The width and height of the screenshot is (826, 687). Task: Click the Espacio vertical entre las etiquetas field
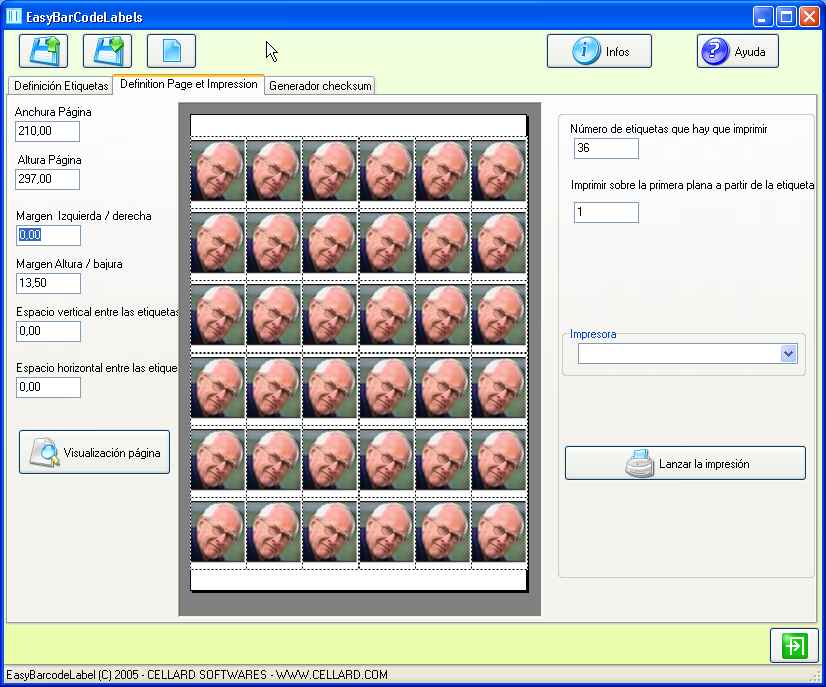(48, 331)
